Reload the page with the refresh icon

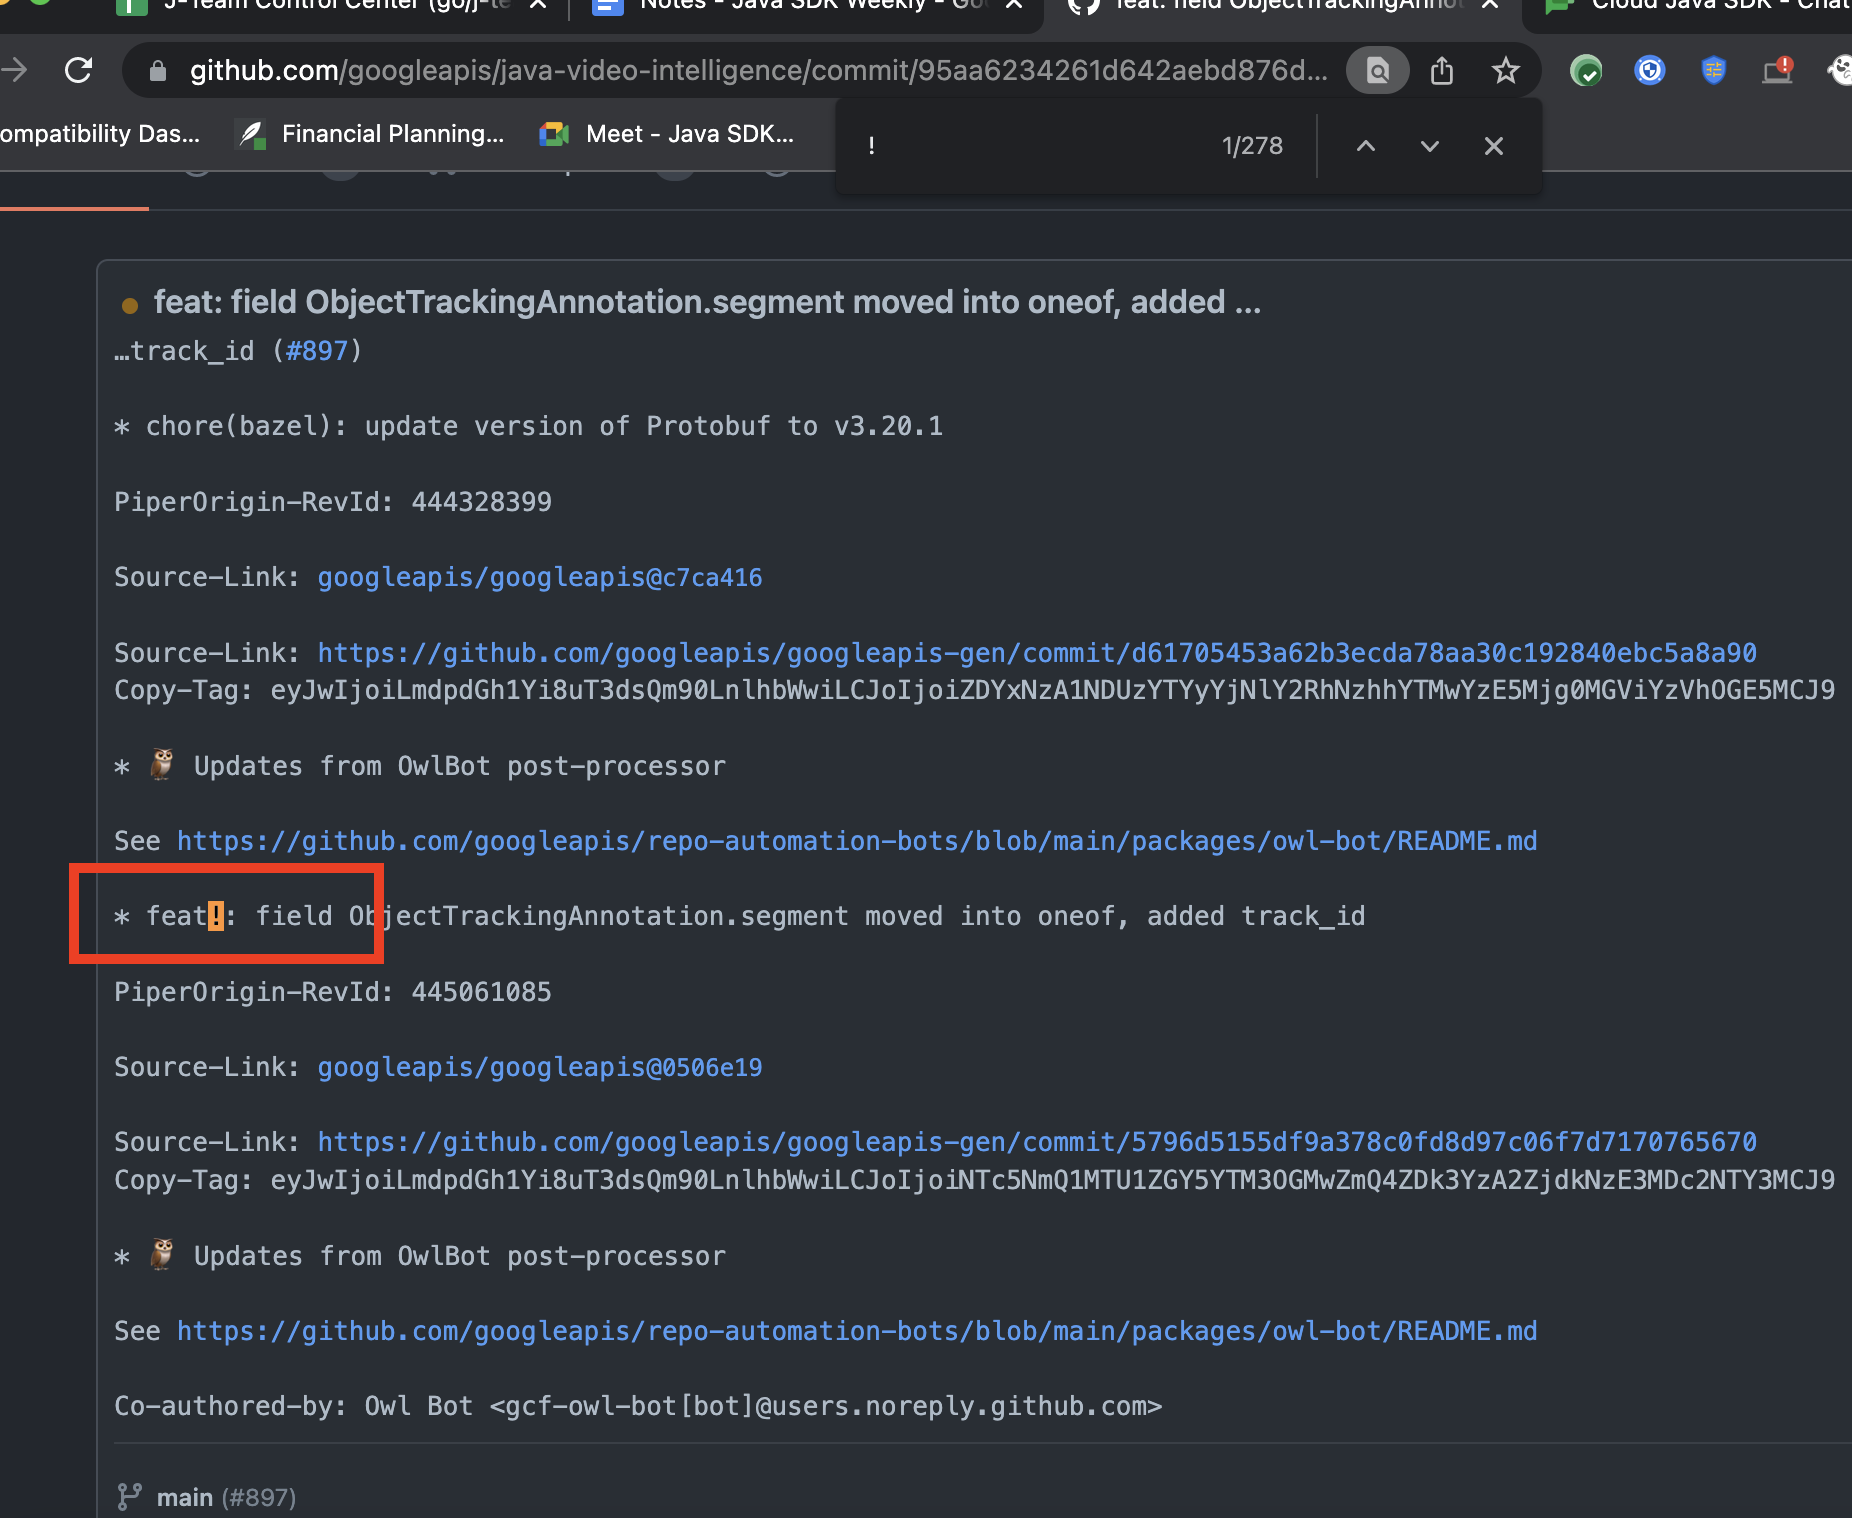pos(78,70)
